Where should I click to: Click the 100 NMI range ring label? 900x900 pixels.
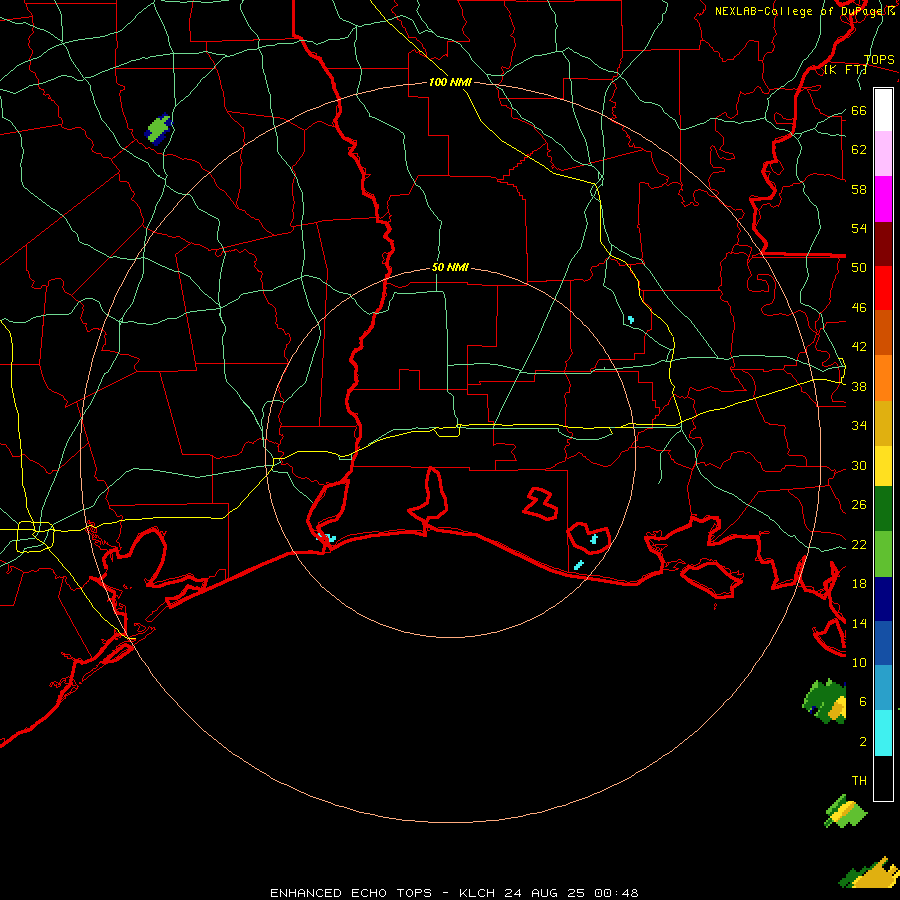point(450,82)
